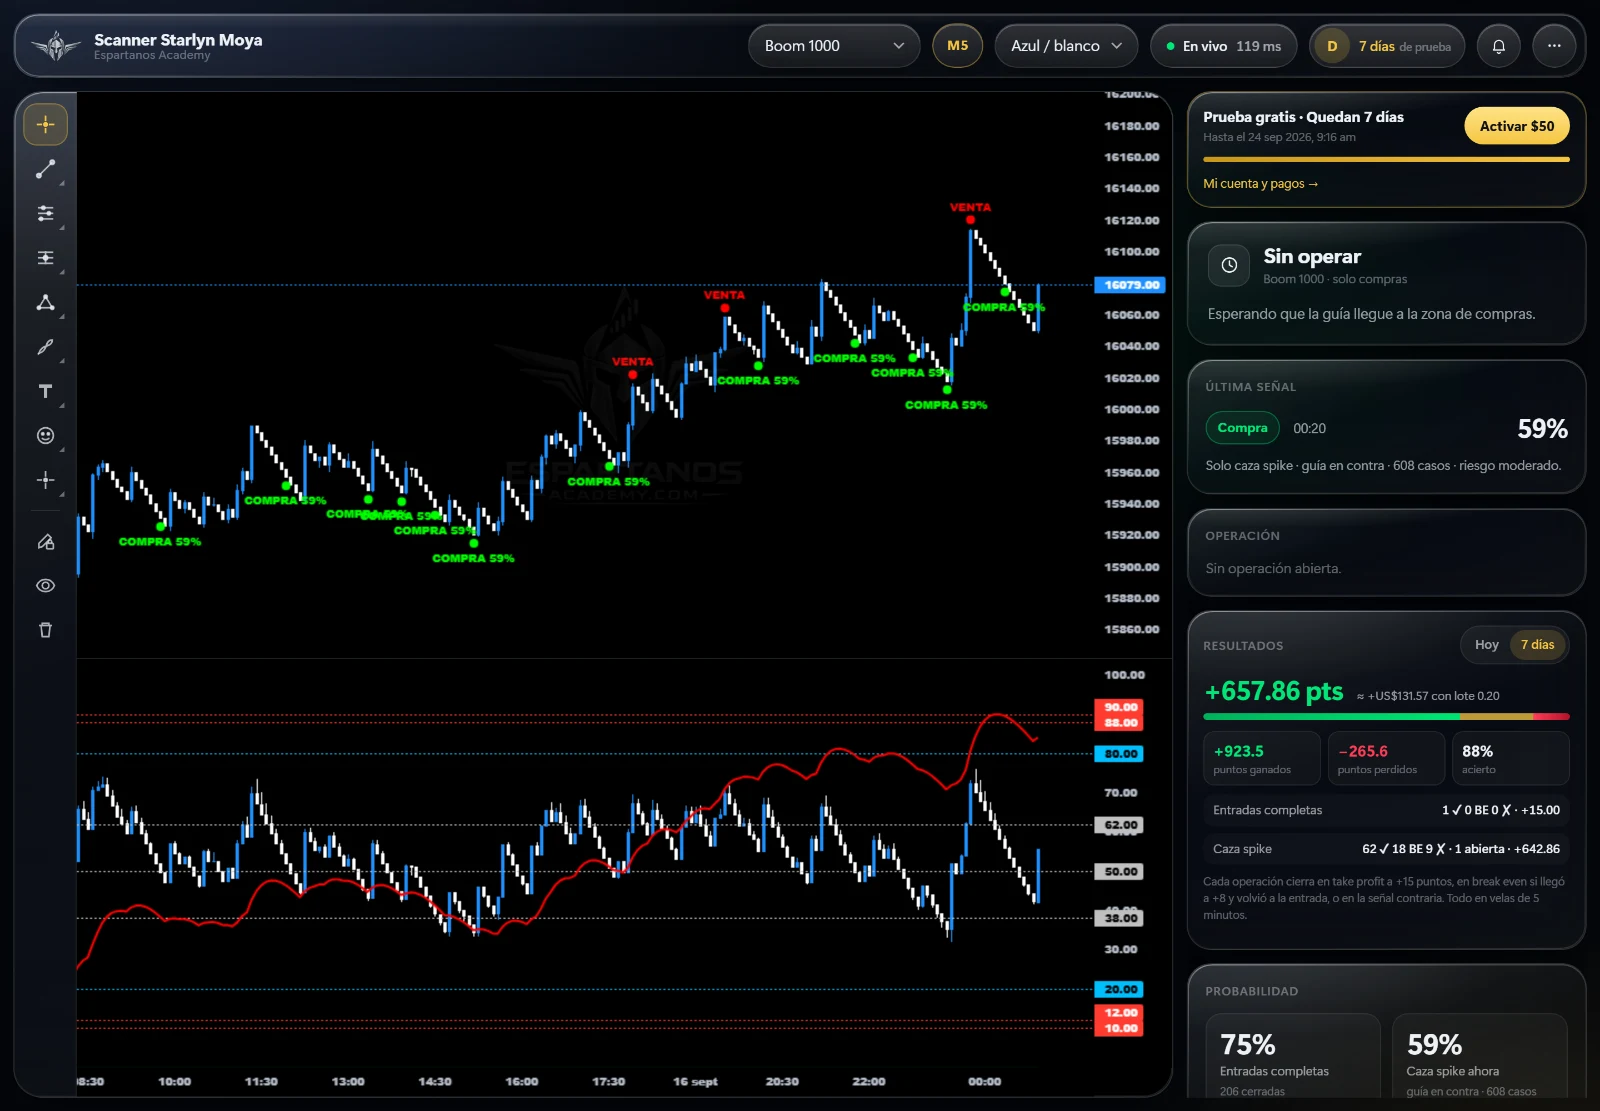This screenshot has width=1600, height=1111.
Task: Toggle drawings visibility eye icon
Action: 45,586
